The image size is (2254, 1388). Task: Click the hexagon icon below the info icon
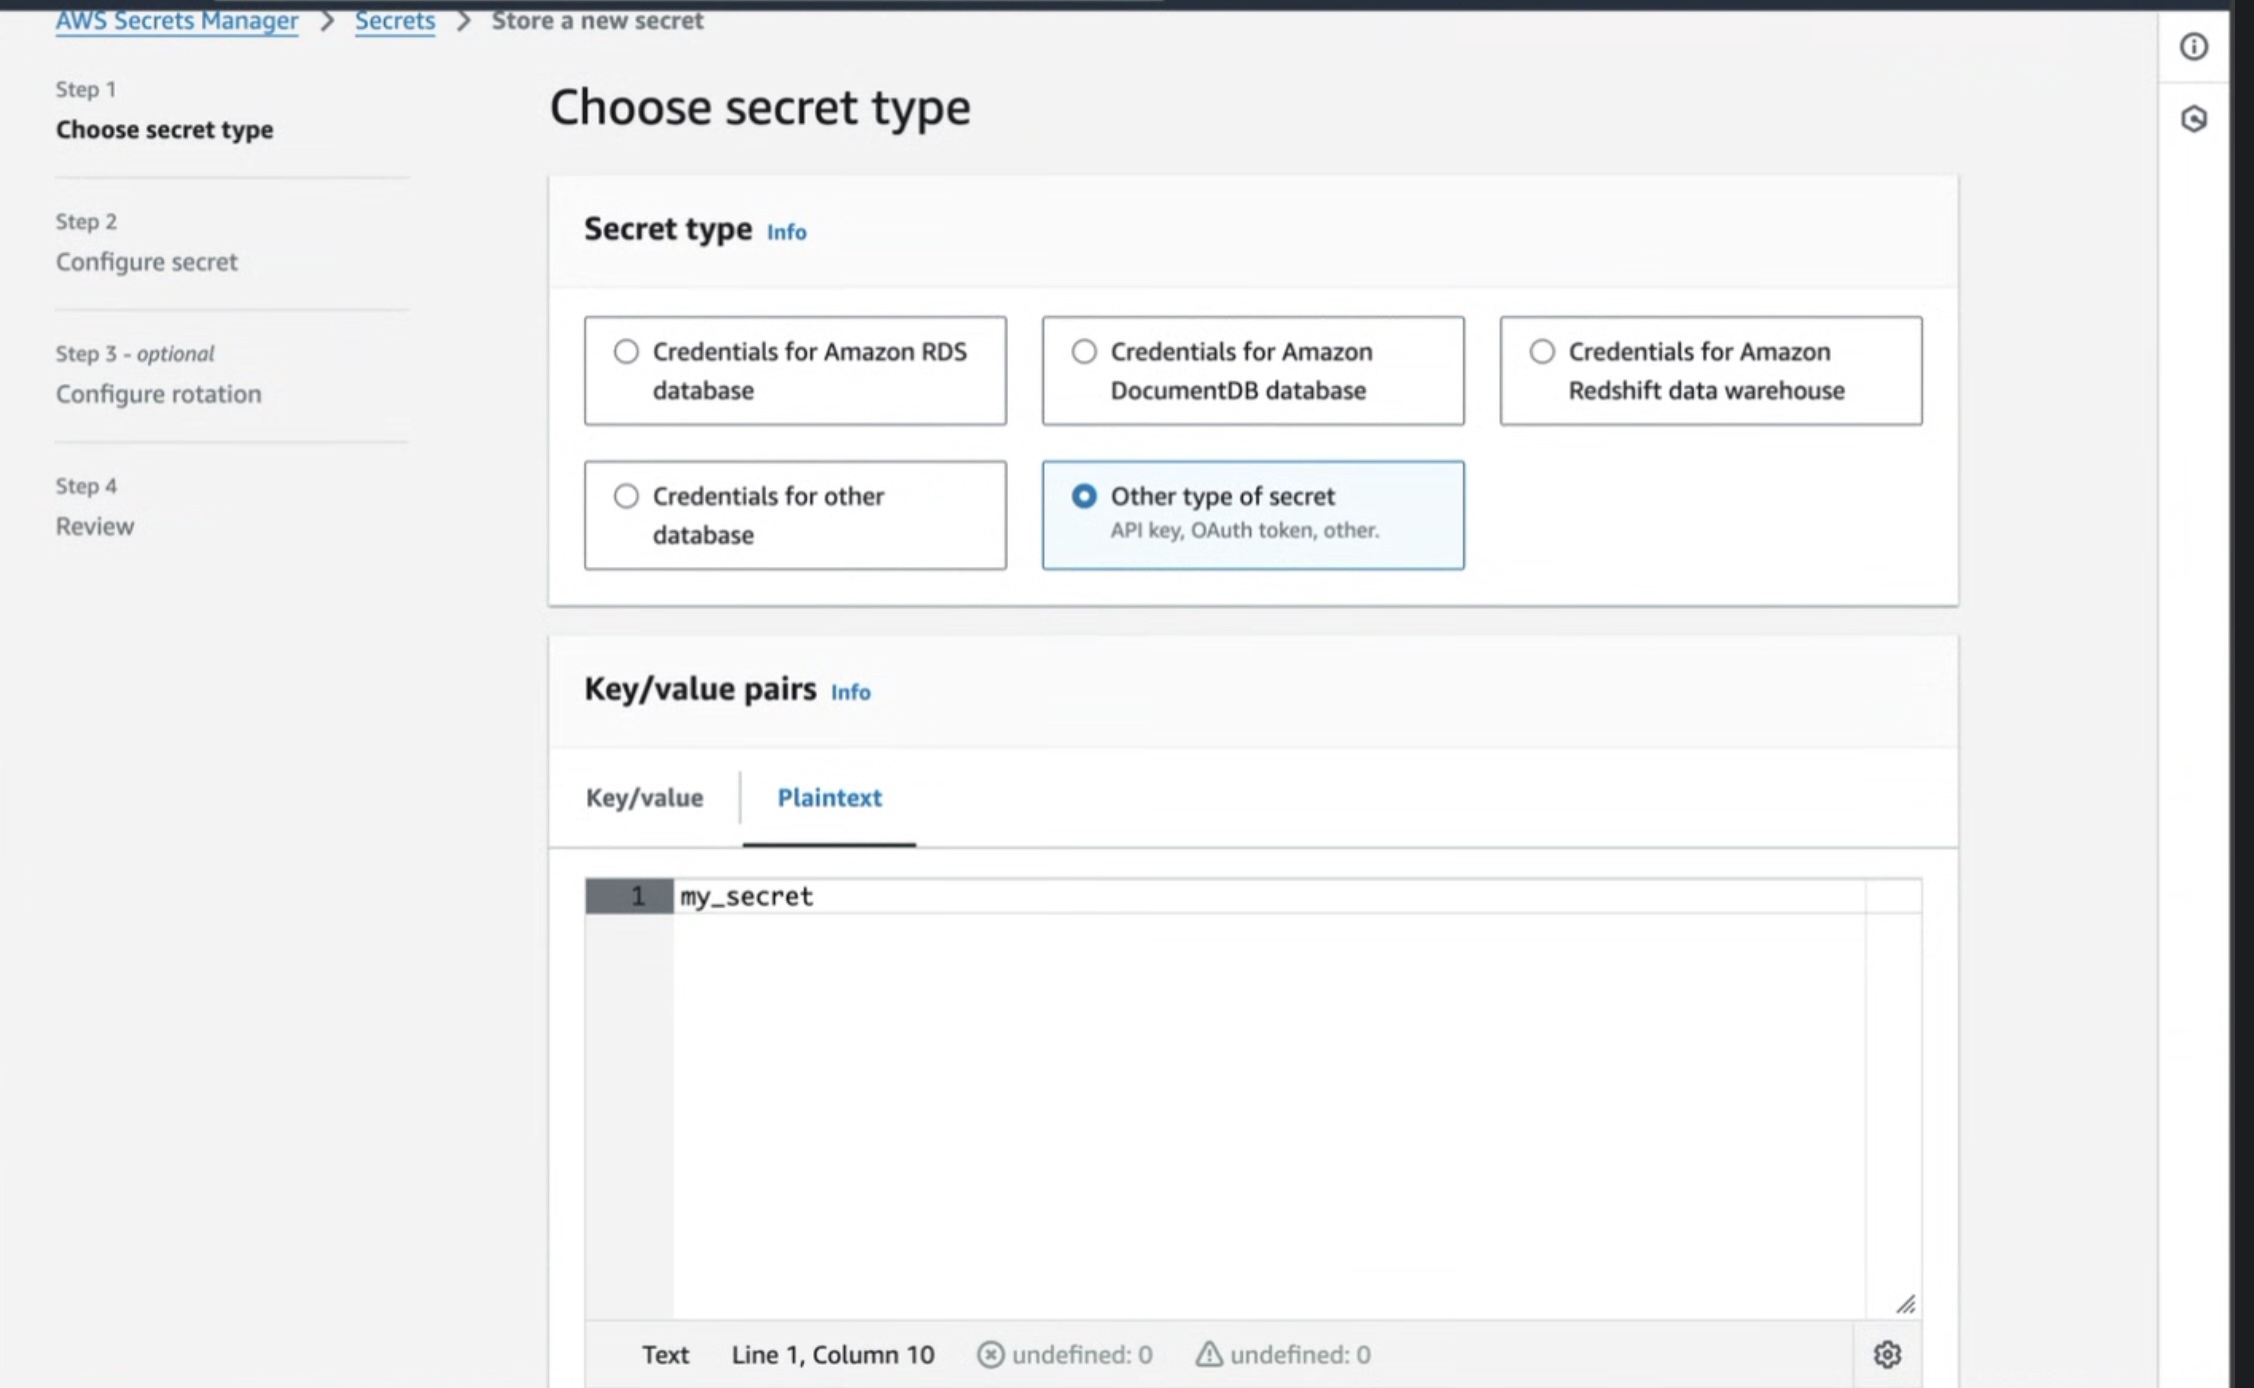2193,119
